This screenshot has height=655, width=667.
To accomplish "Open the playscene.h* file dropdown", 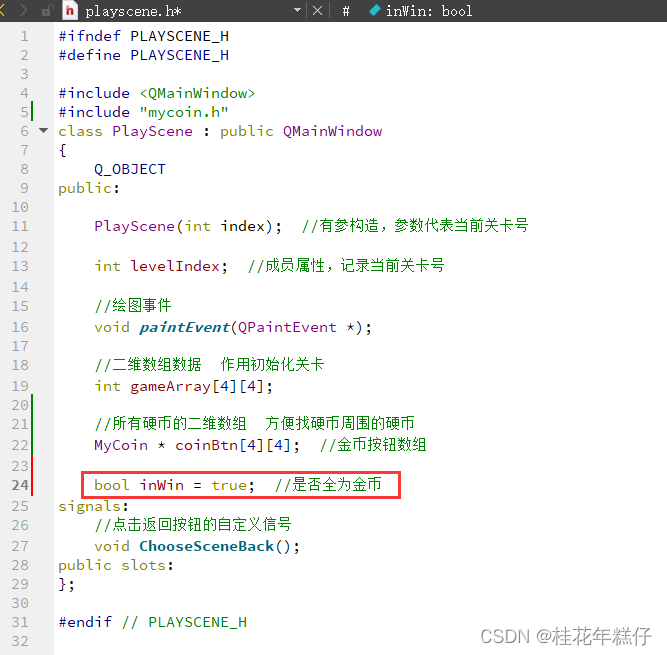I will pyautogui.click(x=298, y=10).
